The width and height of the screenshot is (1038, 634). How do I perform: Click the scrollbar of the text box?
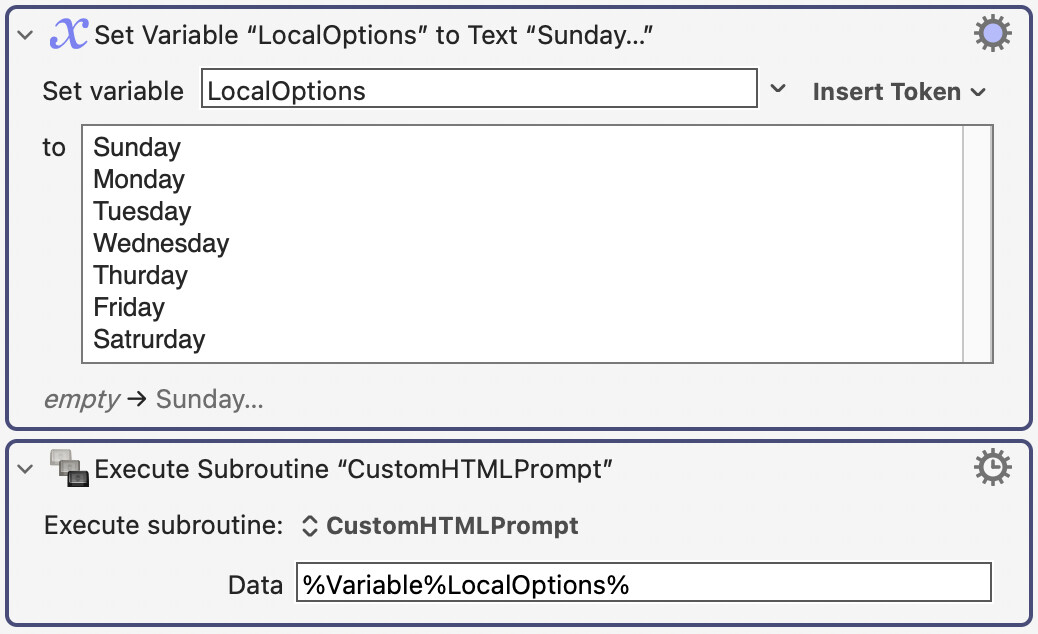click(x=978, y=244)
